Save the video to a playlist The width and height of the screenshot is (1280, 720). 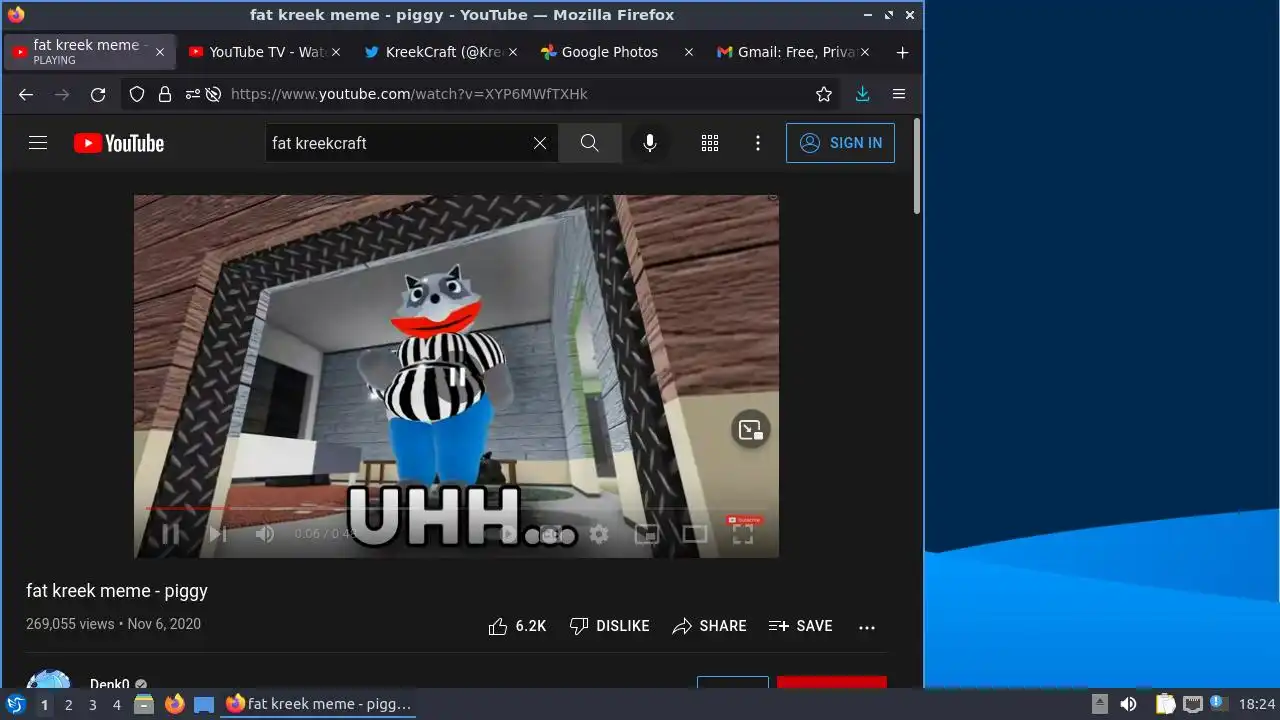point(801,626)
